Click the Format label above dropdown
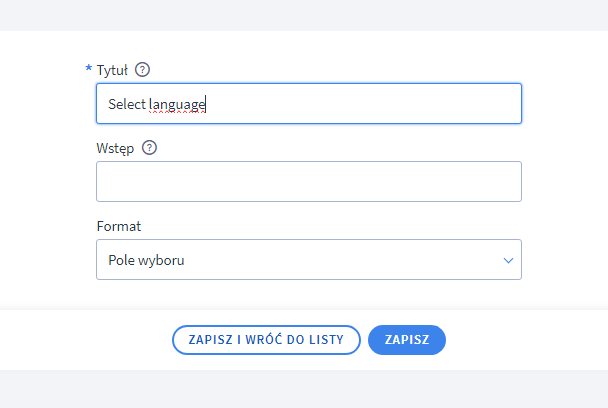Screen dimensions: 608x408 [x=118, y=226]
